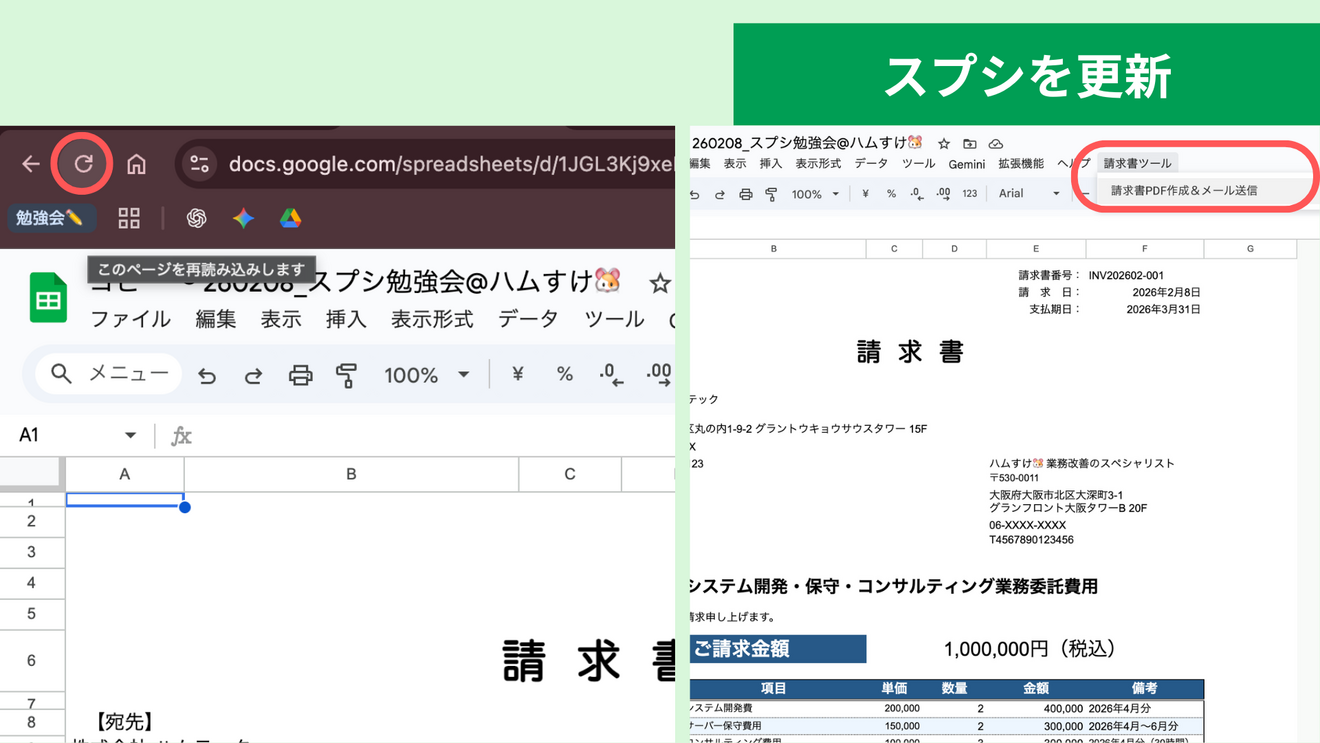The width and height of the screenshot is (1320, 743).
Task: Open the Arial font dropdown
Action: click(x=1029, y=194)
